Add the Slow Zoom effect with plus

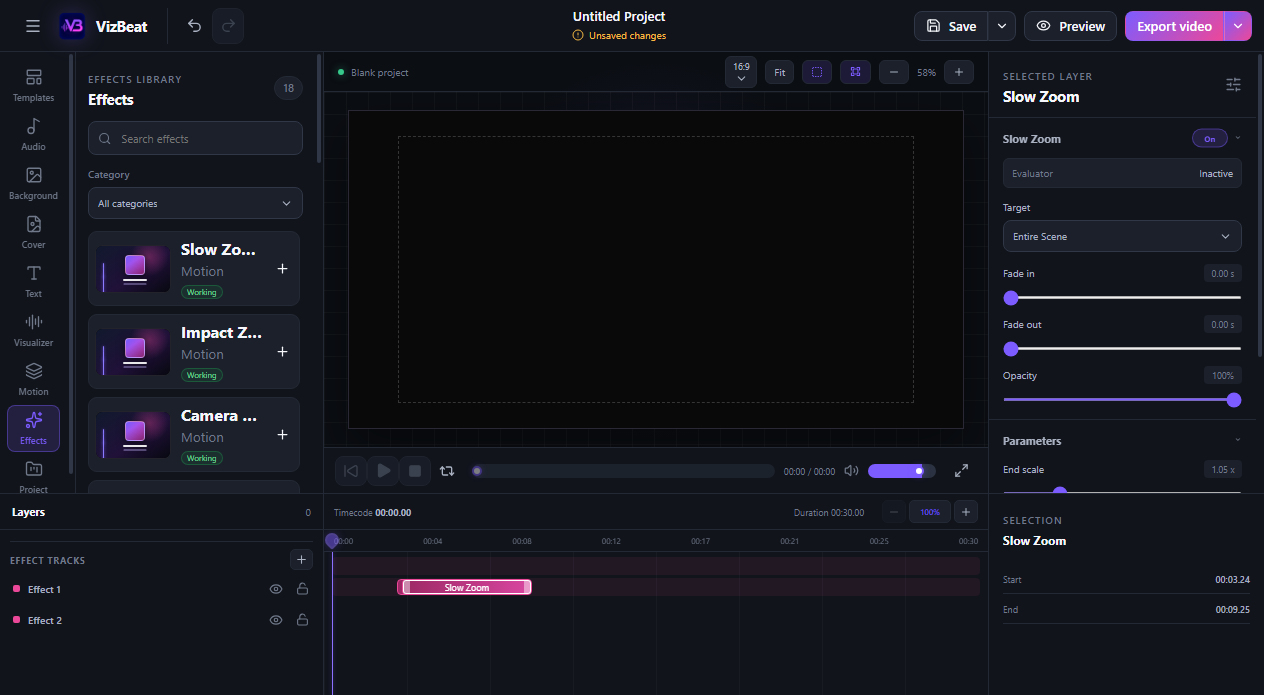(x=282, y=269)
